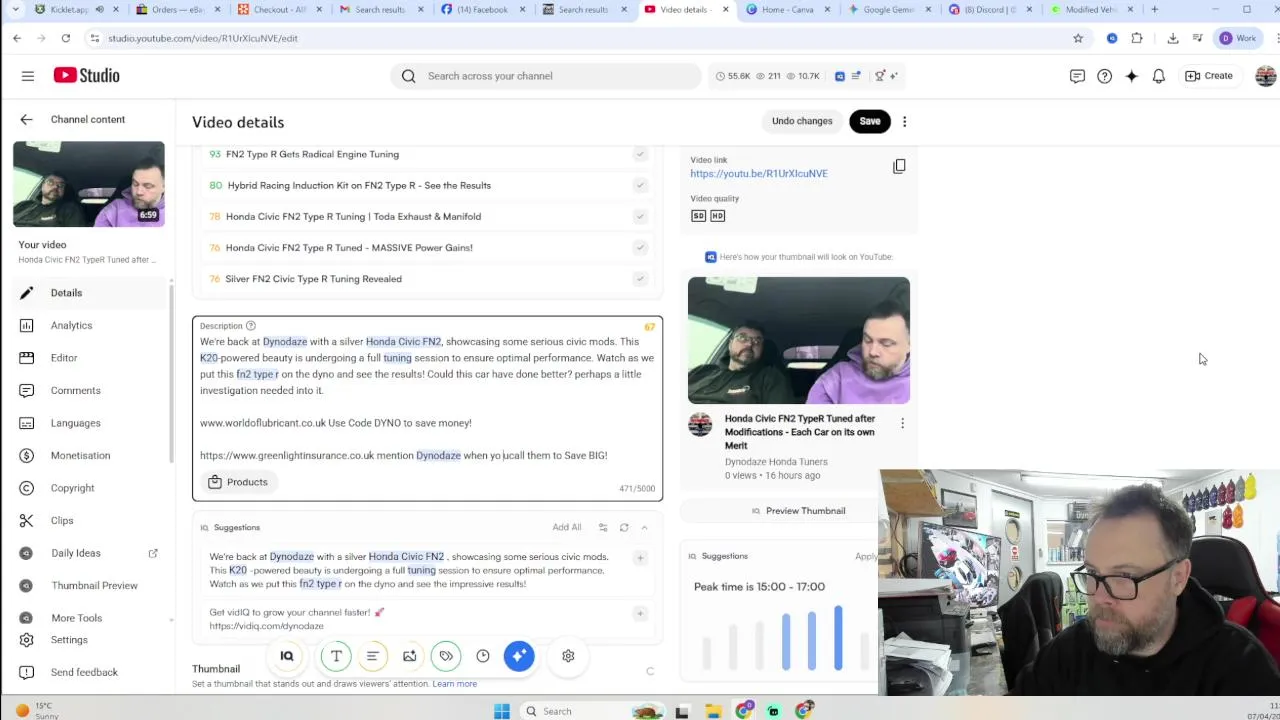Open the channel account avatar

point(1265,76)
